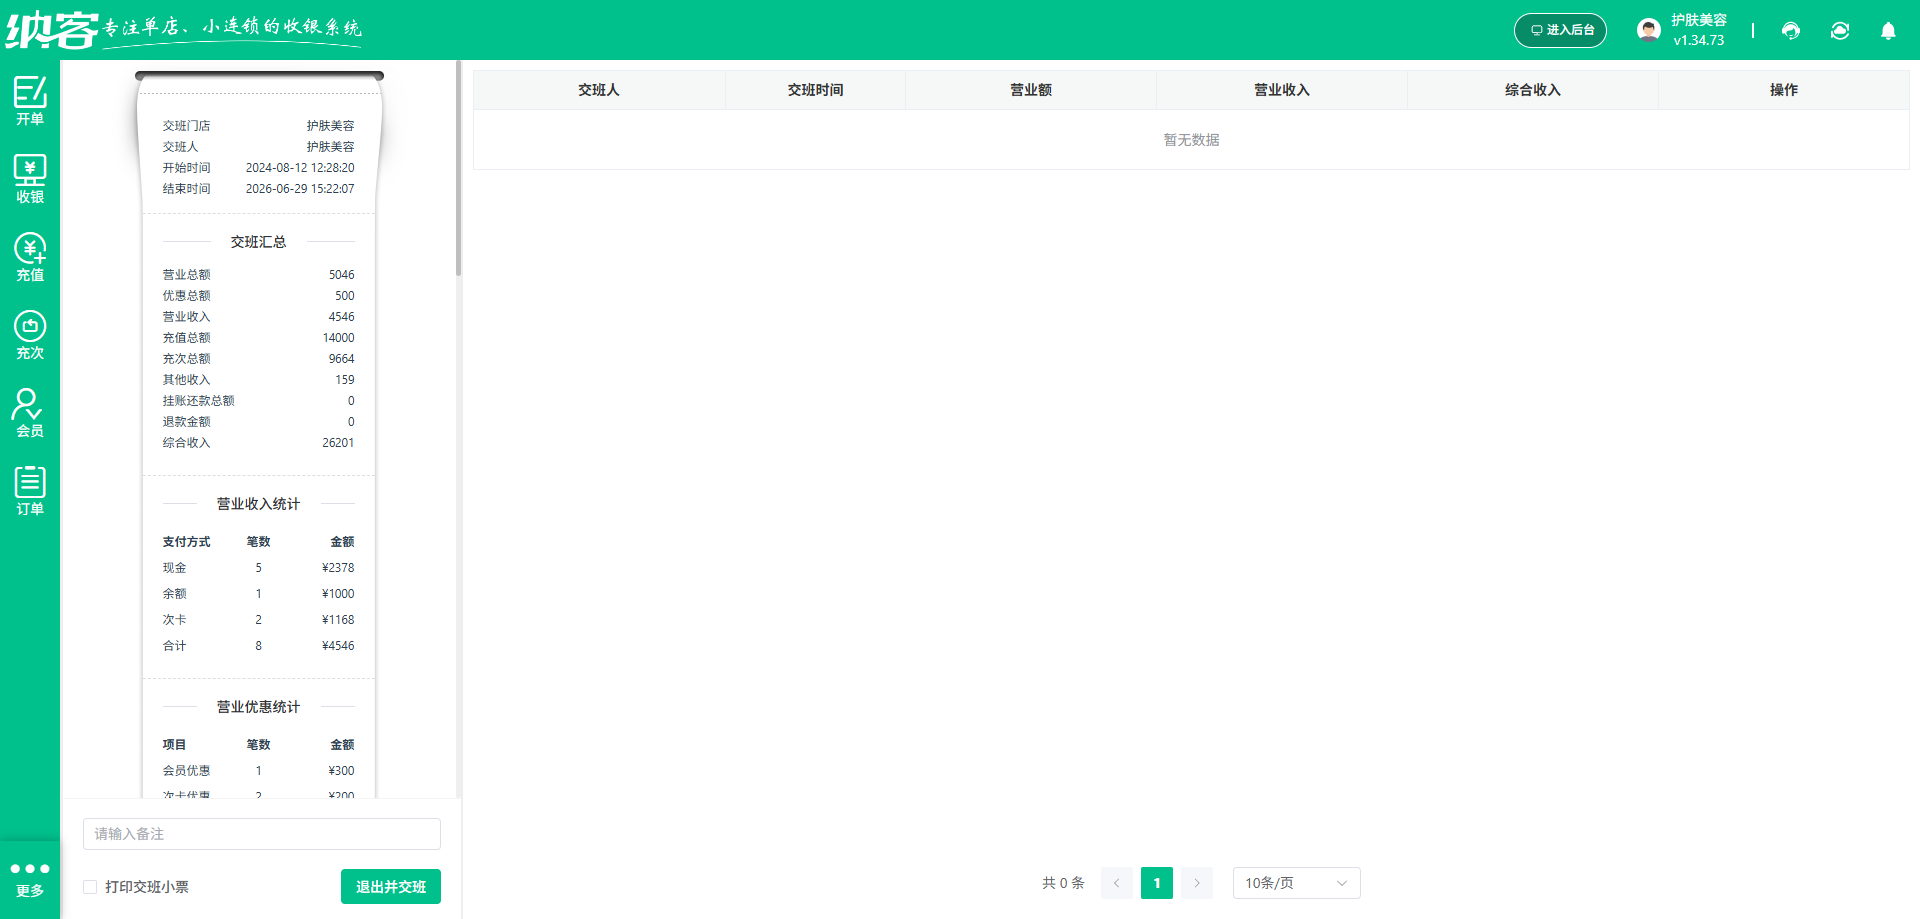Focus the 请输入备注 remark field
Screen dimensions: 1920x919
pos(262,834)
